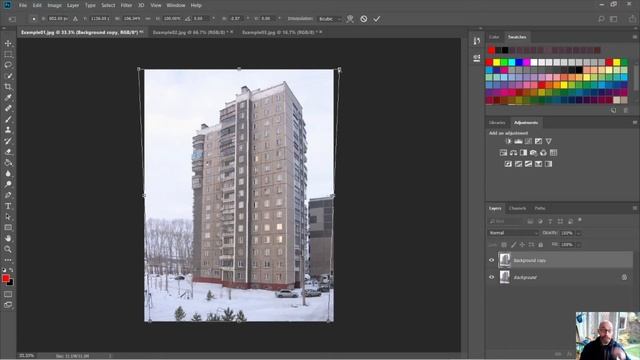The image size is (640, 360).
Task: Toggle the lock all padlock
Action: point(540,244)
